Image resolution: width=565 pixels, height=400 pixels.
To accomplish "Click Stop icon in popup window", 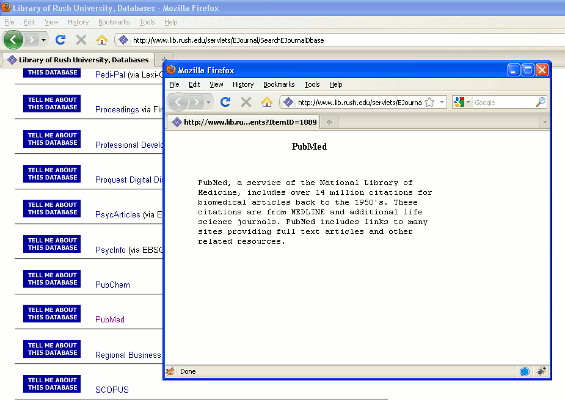I will click(x=246, y=102).
